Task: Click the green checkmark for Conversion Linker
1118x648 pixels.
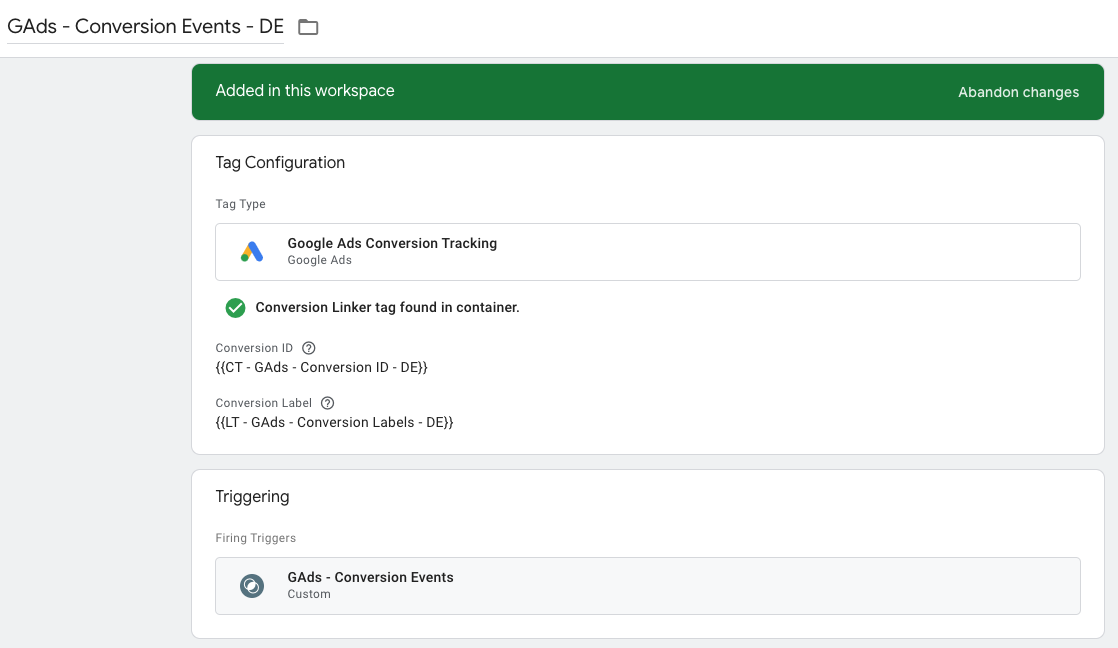Action: pyautogui.click(x=235, y=307)
